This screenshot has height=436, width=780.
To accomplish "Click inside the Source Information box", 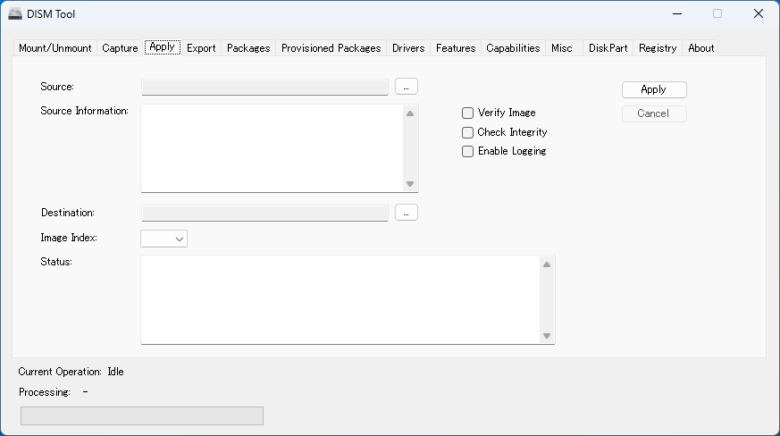I will [x=272, y=148].
